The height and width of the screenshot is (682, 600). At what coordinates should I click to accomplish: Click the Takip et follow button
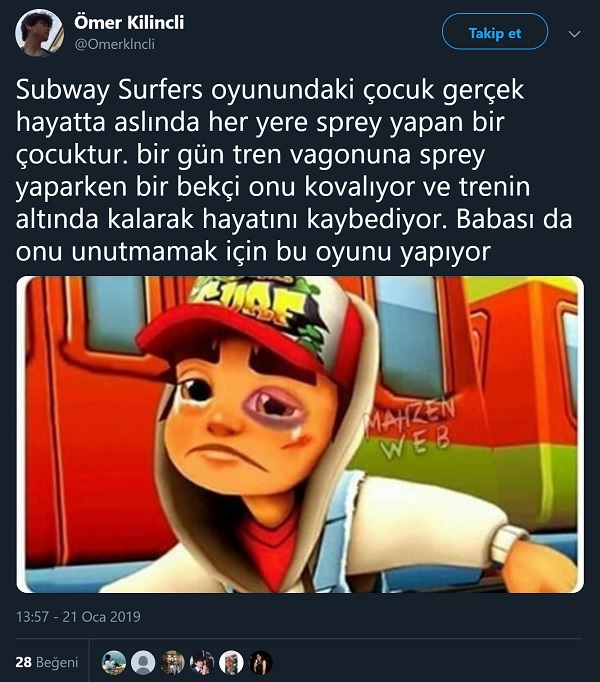pos(495,32)
